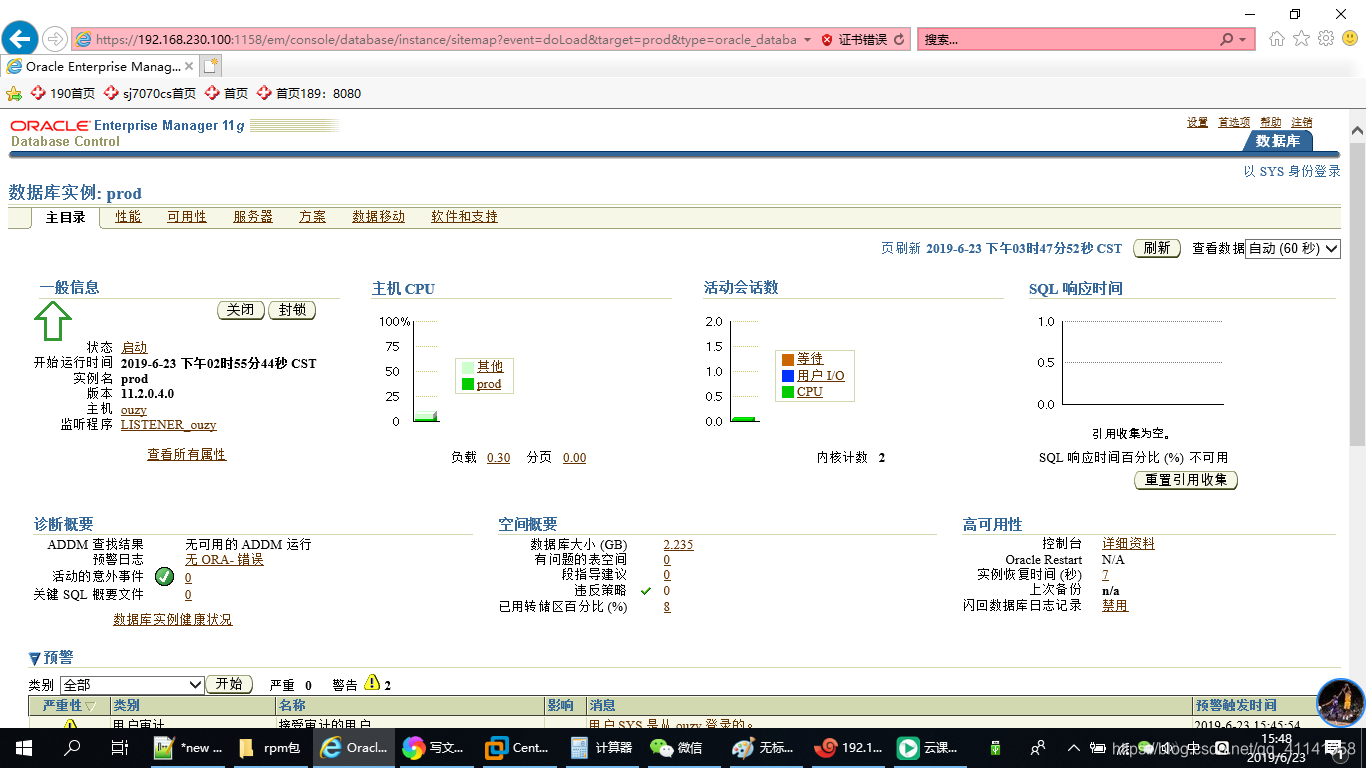Click the 详细资料 console link
Viewport: 1366px width, 768px height.
(1128, 544)
